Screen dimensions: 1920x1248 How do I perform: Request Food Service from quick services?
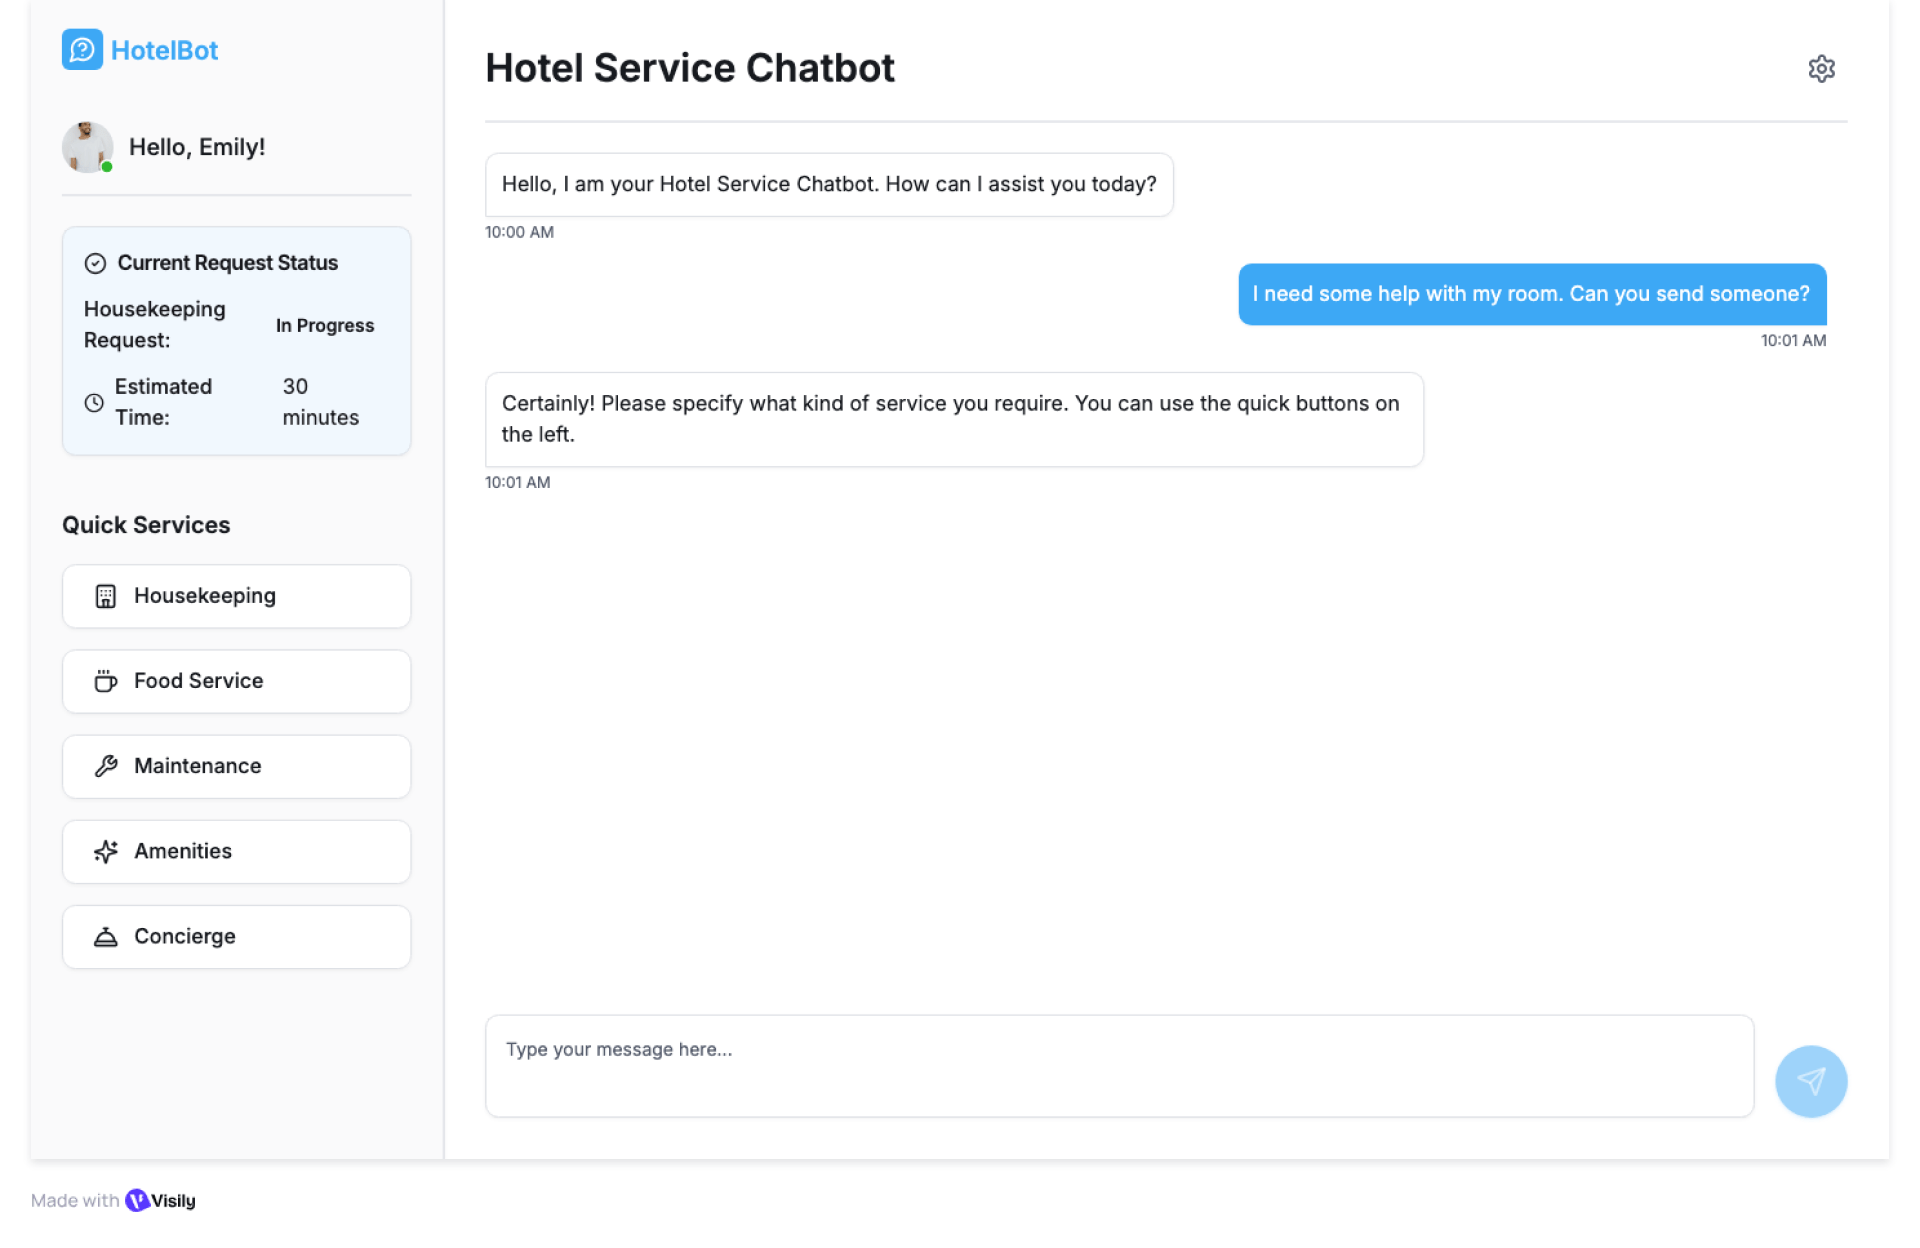(236, 681)
